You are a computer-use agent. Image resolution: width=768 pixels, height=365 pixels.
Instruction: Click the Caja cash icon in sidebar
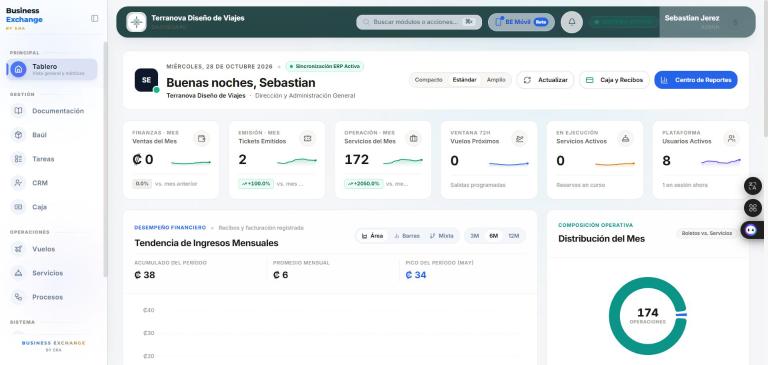(18, 207)
